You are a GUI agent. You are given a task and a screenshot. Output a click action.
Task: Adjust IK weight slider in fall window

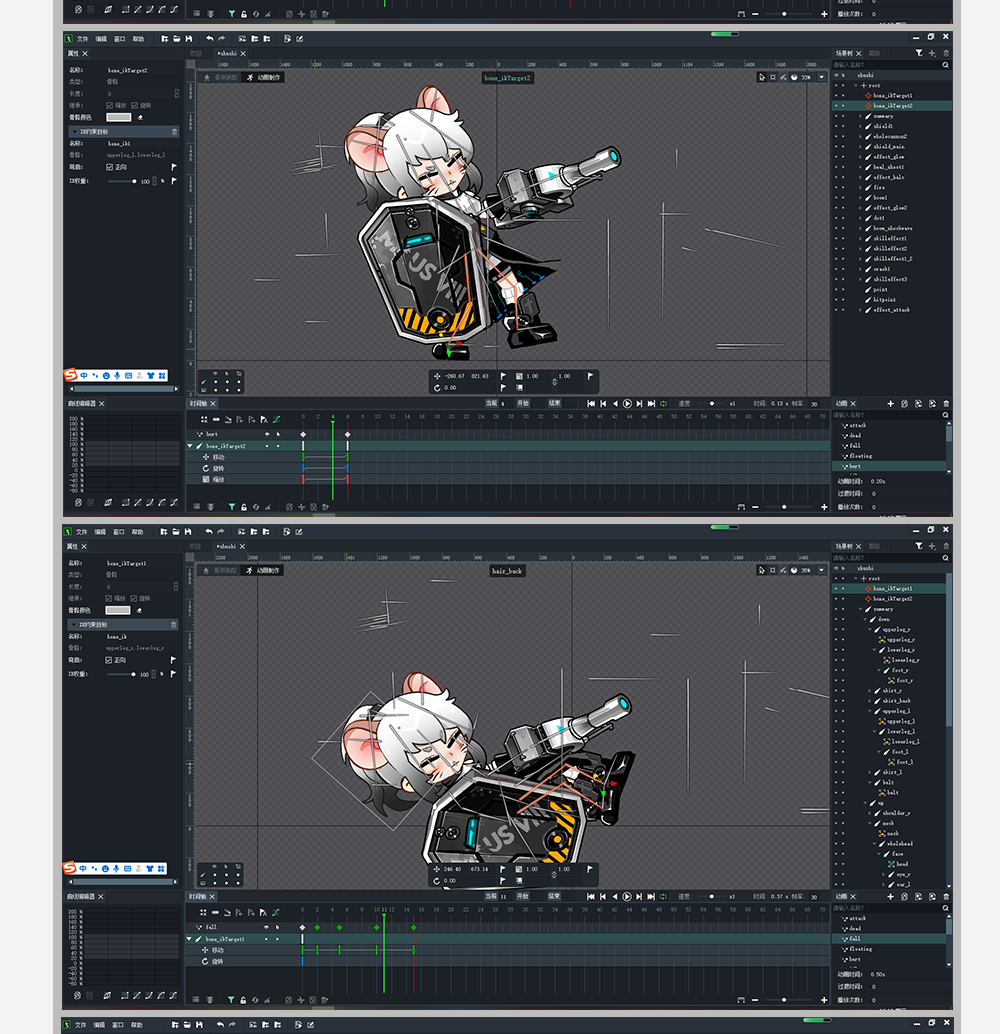121,674
